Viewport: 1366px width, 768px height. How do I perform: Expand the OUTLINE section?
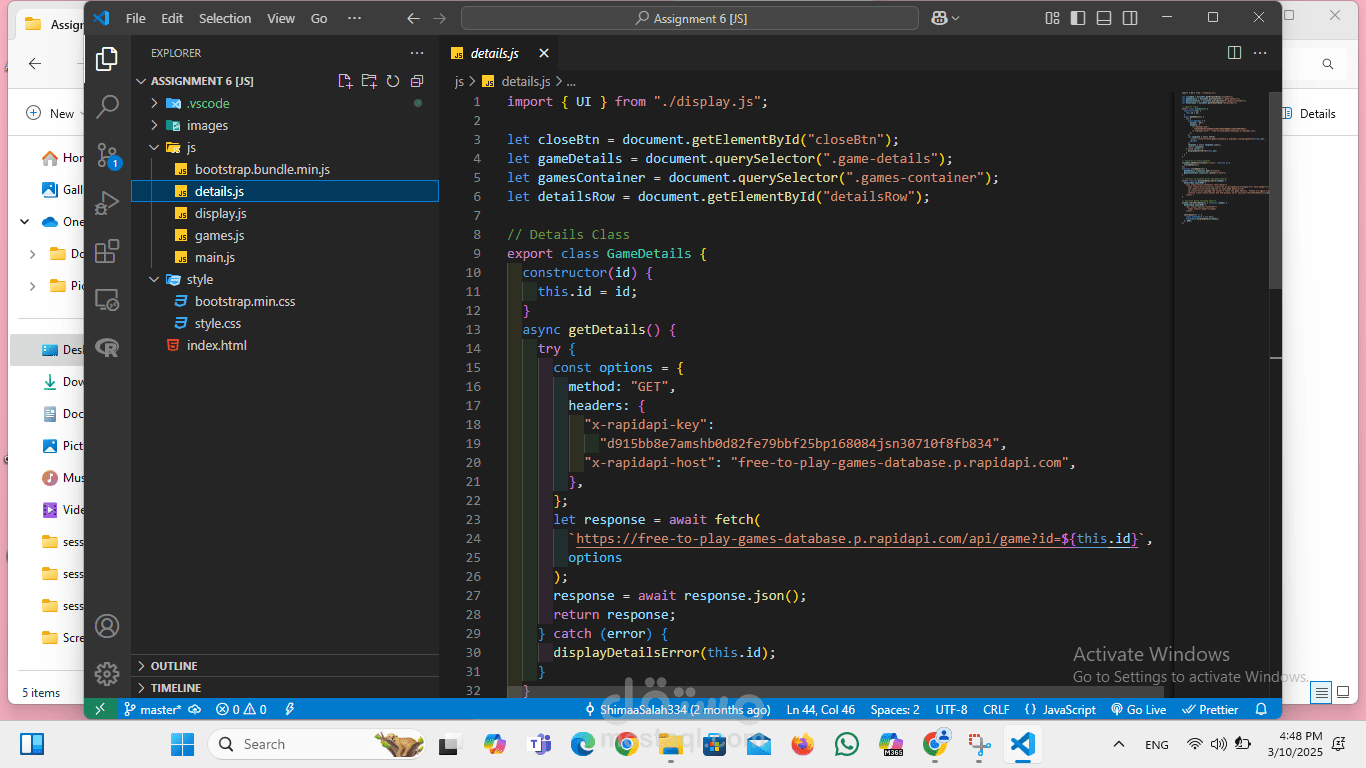click(174, 666)
